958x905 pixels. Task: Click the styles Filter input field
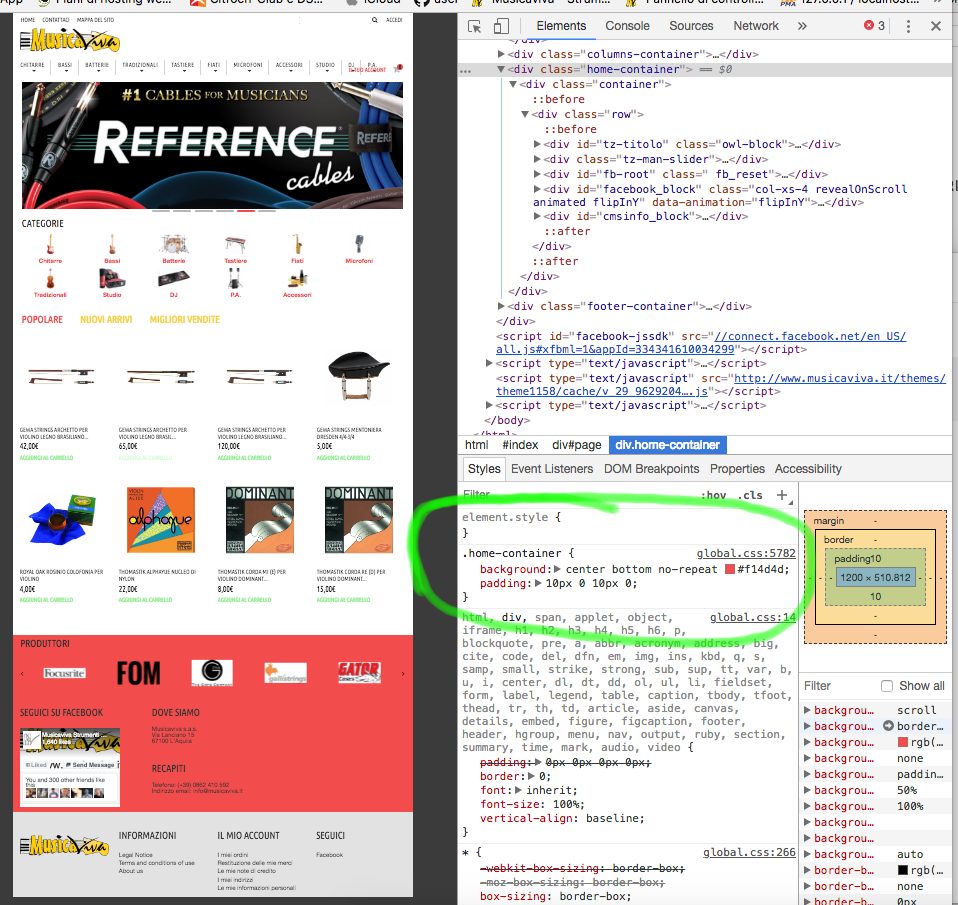[x=577, y=495]
